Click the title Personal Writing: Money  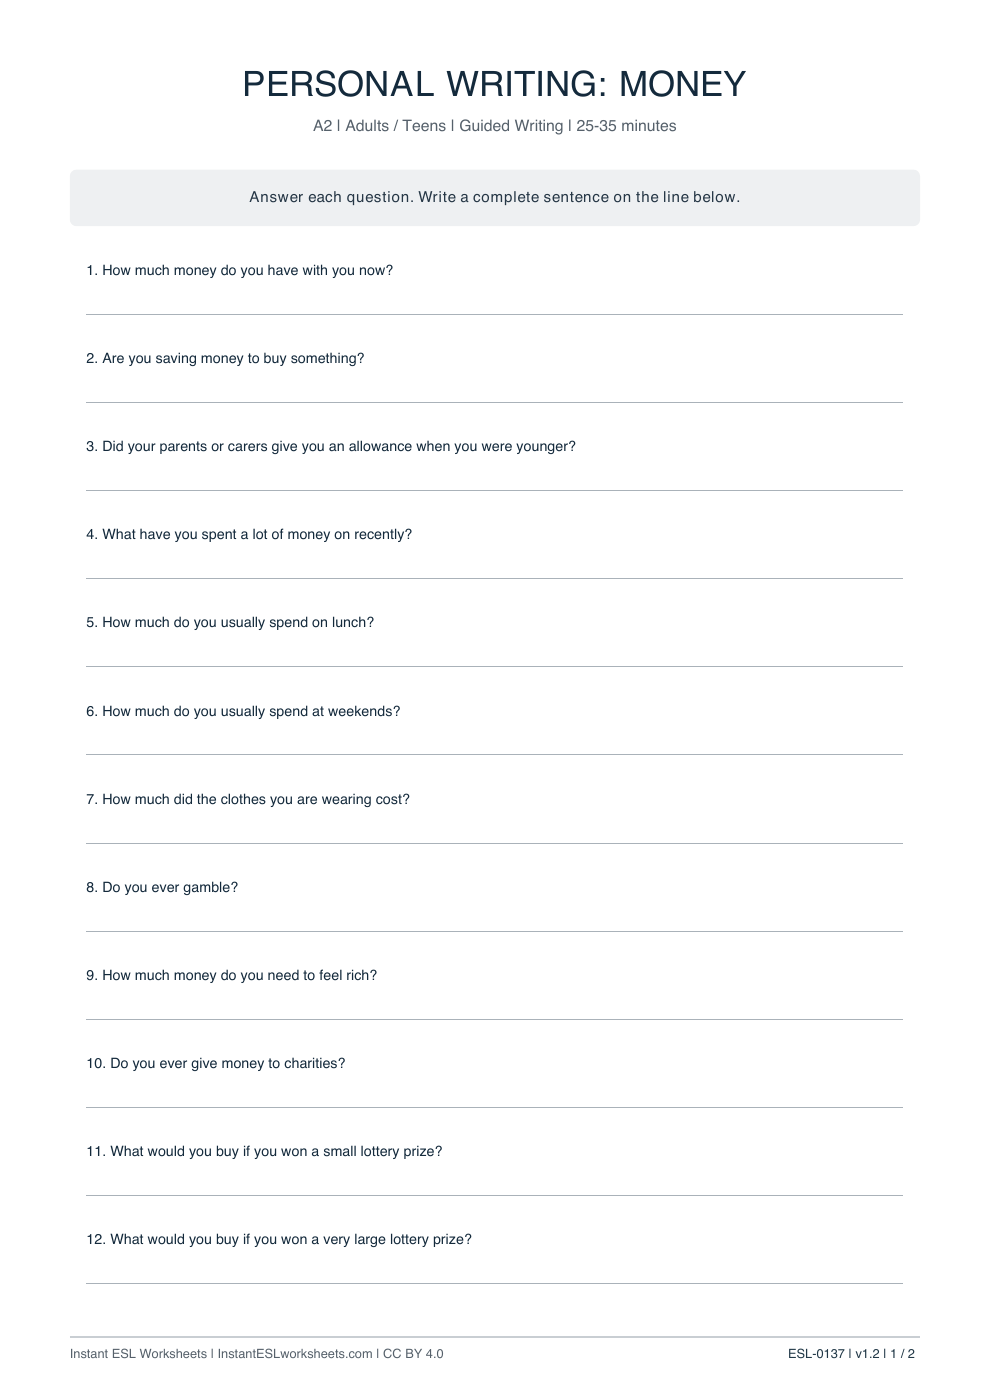pyautogui.click(x=494, y=84)
